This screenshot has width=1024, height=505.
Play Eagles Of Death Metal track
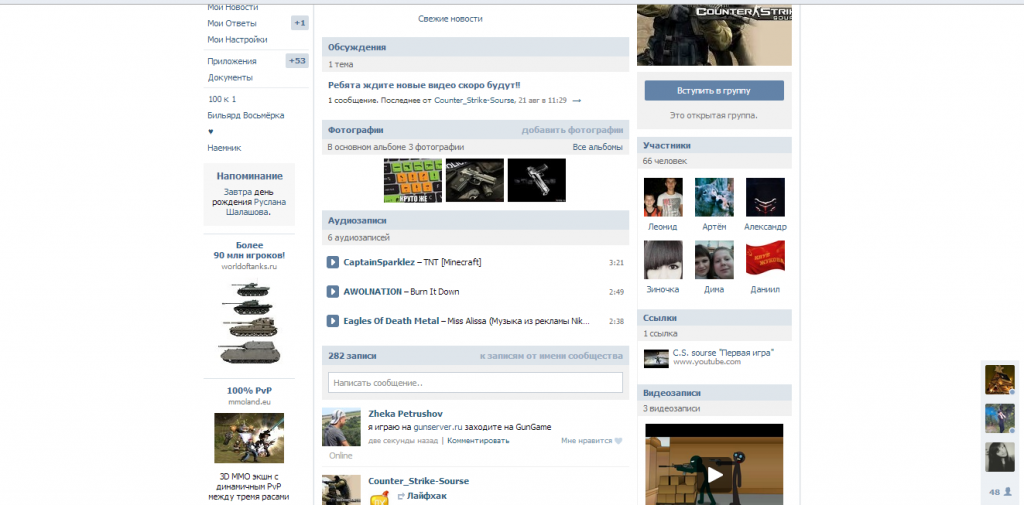[x=333, y=321]
